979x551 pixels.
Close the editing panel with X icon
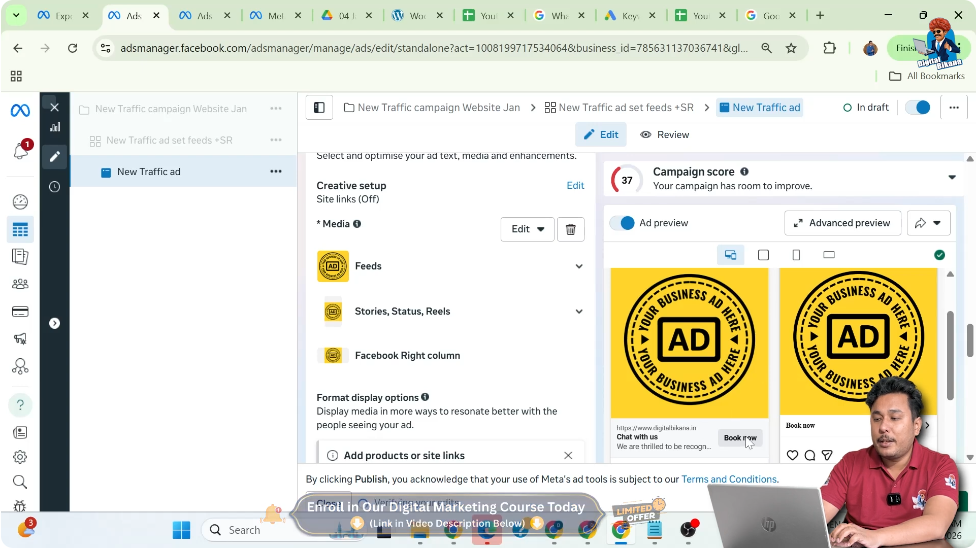pos(54,107)
